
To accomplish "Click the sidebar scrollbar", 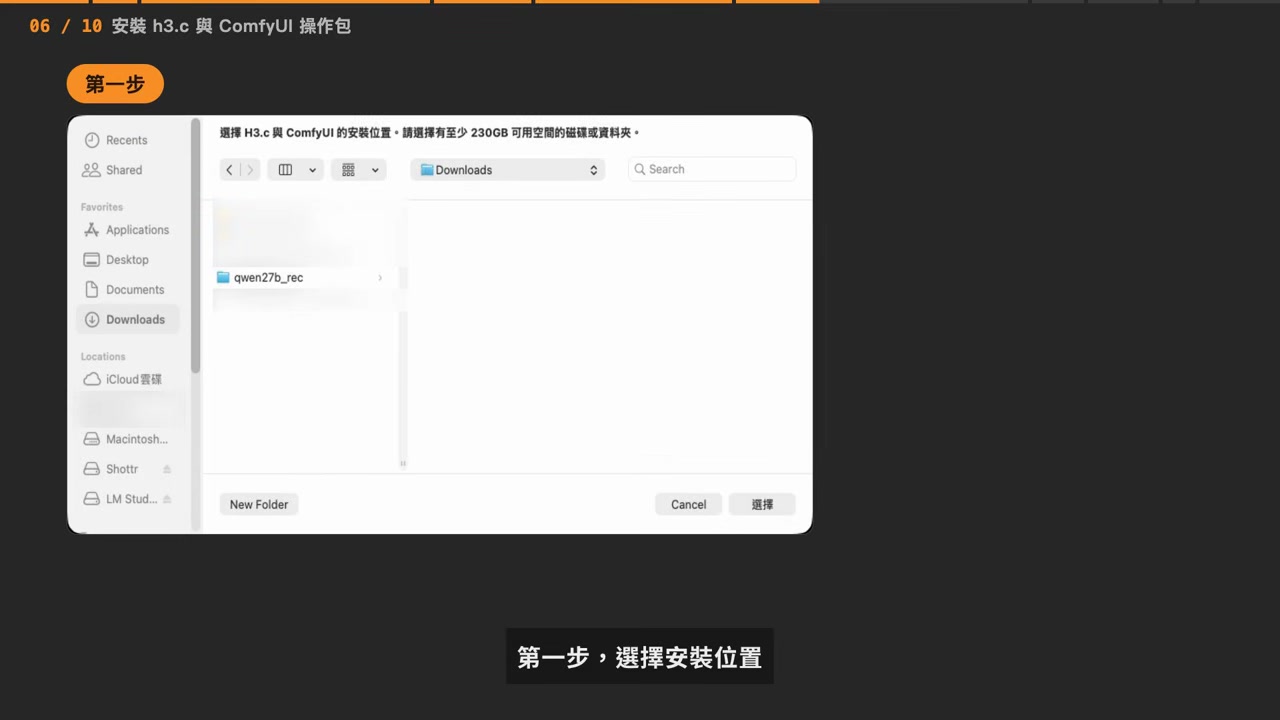I will [x=196, y=246].
